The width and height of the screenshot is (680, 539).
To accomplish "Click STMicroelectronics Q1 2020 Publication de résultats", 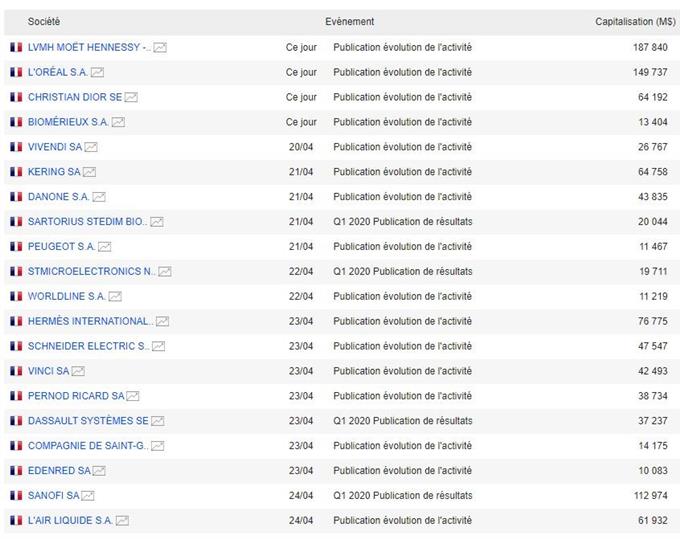I will pyautogui.click(x=402, y=271).
